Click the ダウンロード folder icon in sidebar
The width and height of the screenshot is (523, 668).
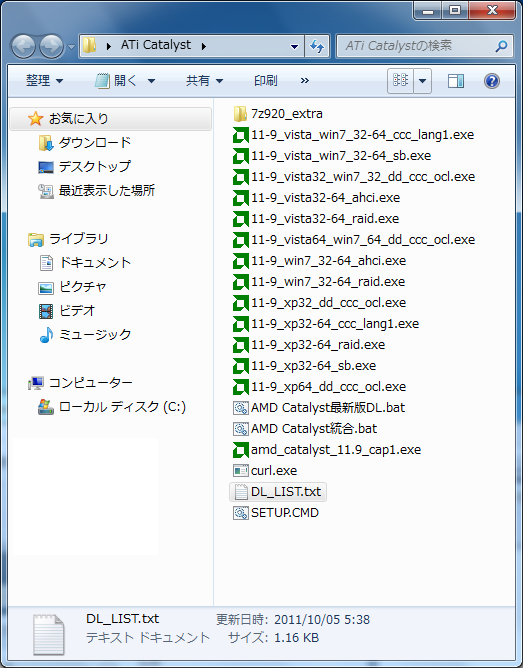click(x=46, y=143)
